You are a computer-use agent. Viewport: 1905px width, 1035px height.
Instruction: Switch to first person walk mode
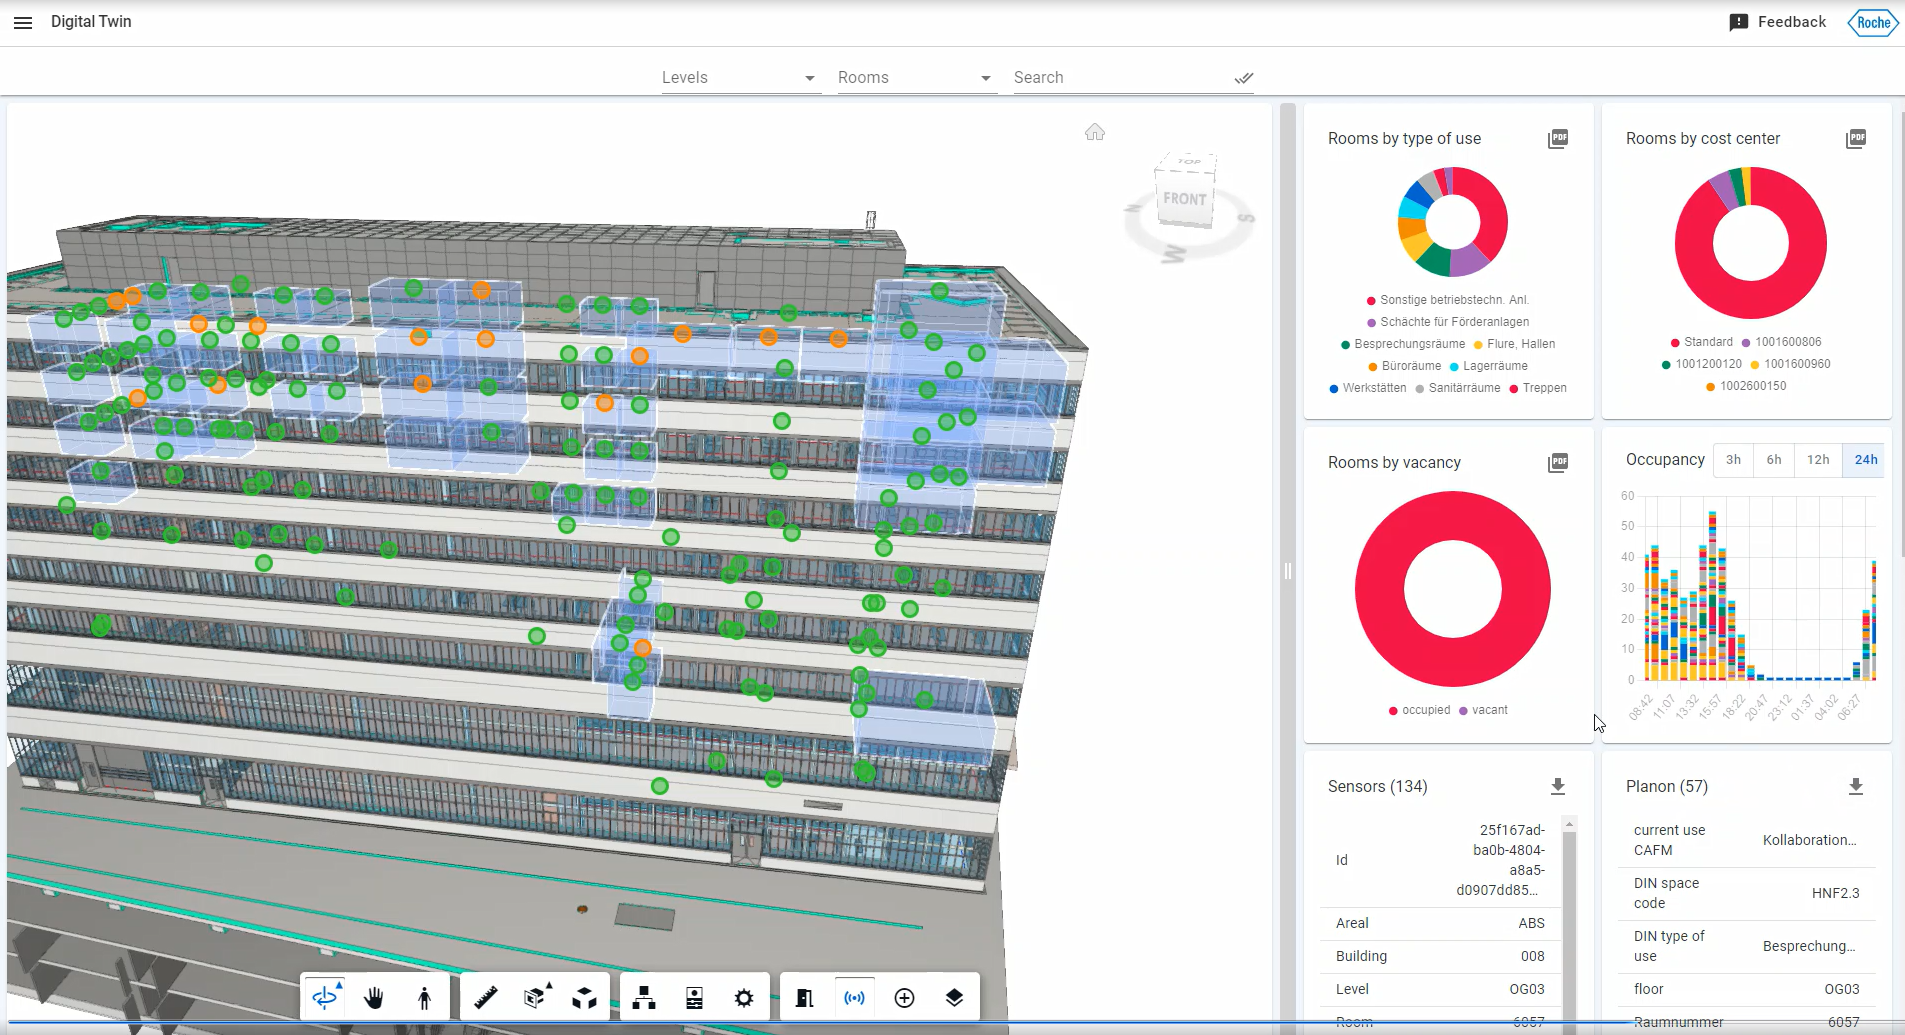point(424,997)
